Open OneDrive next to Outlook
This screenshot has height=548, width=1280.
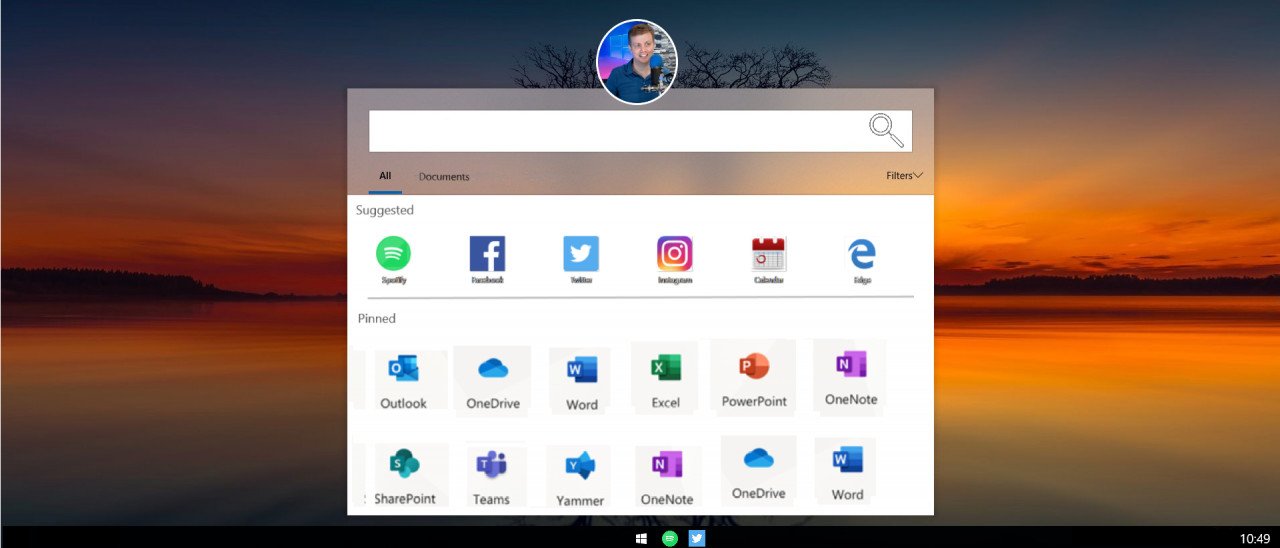(493, 380)
